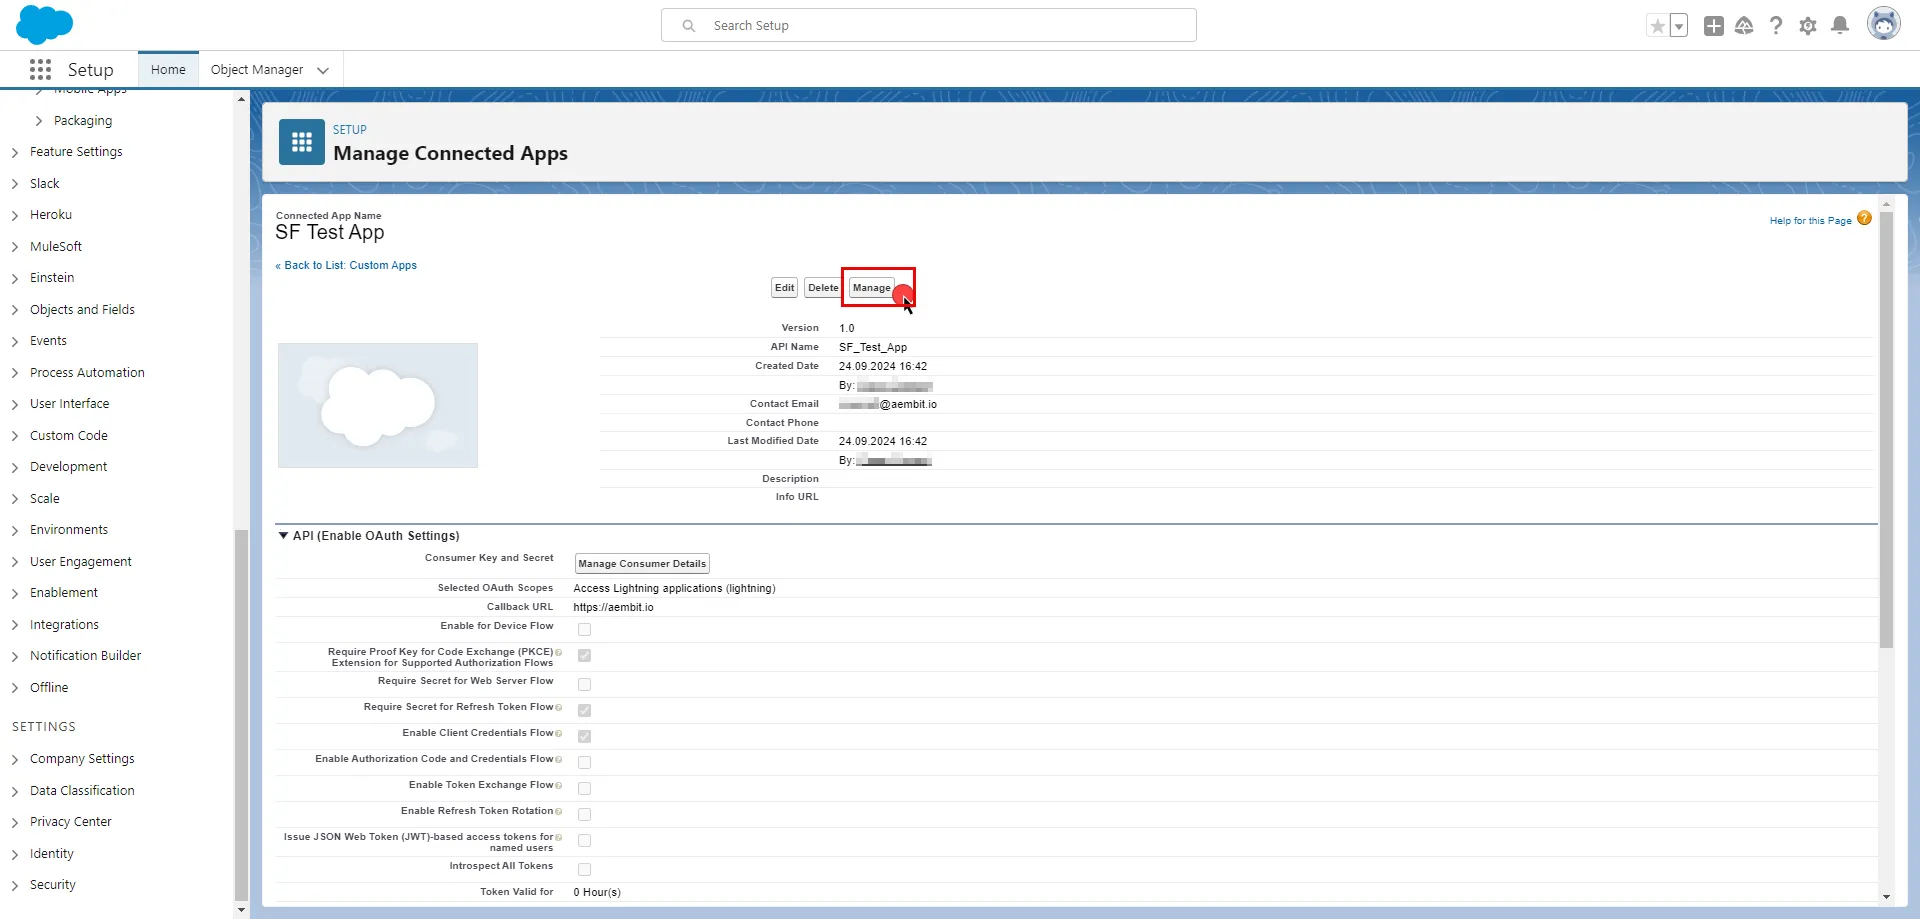Follow the Back to List: Custom Apps link
The width and height of the screenshot is (1920, 919).
(x=346, y=266)
